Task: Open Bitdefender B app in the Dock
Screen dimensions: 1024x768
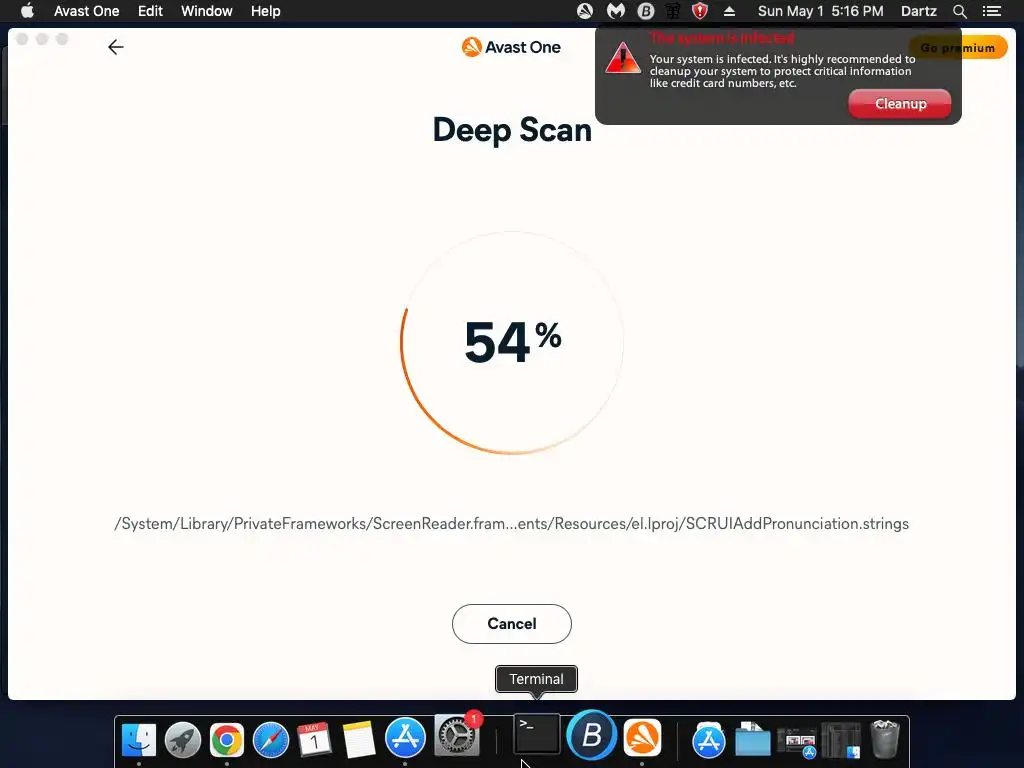Action: tap(591, 734)
